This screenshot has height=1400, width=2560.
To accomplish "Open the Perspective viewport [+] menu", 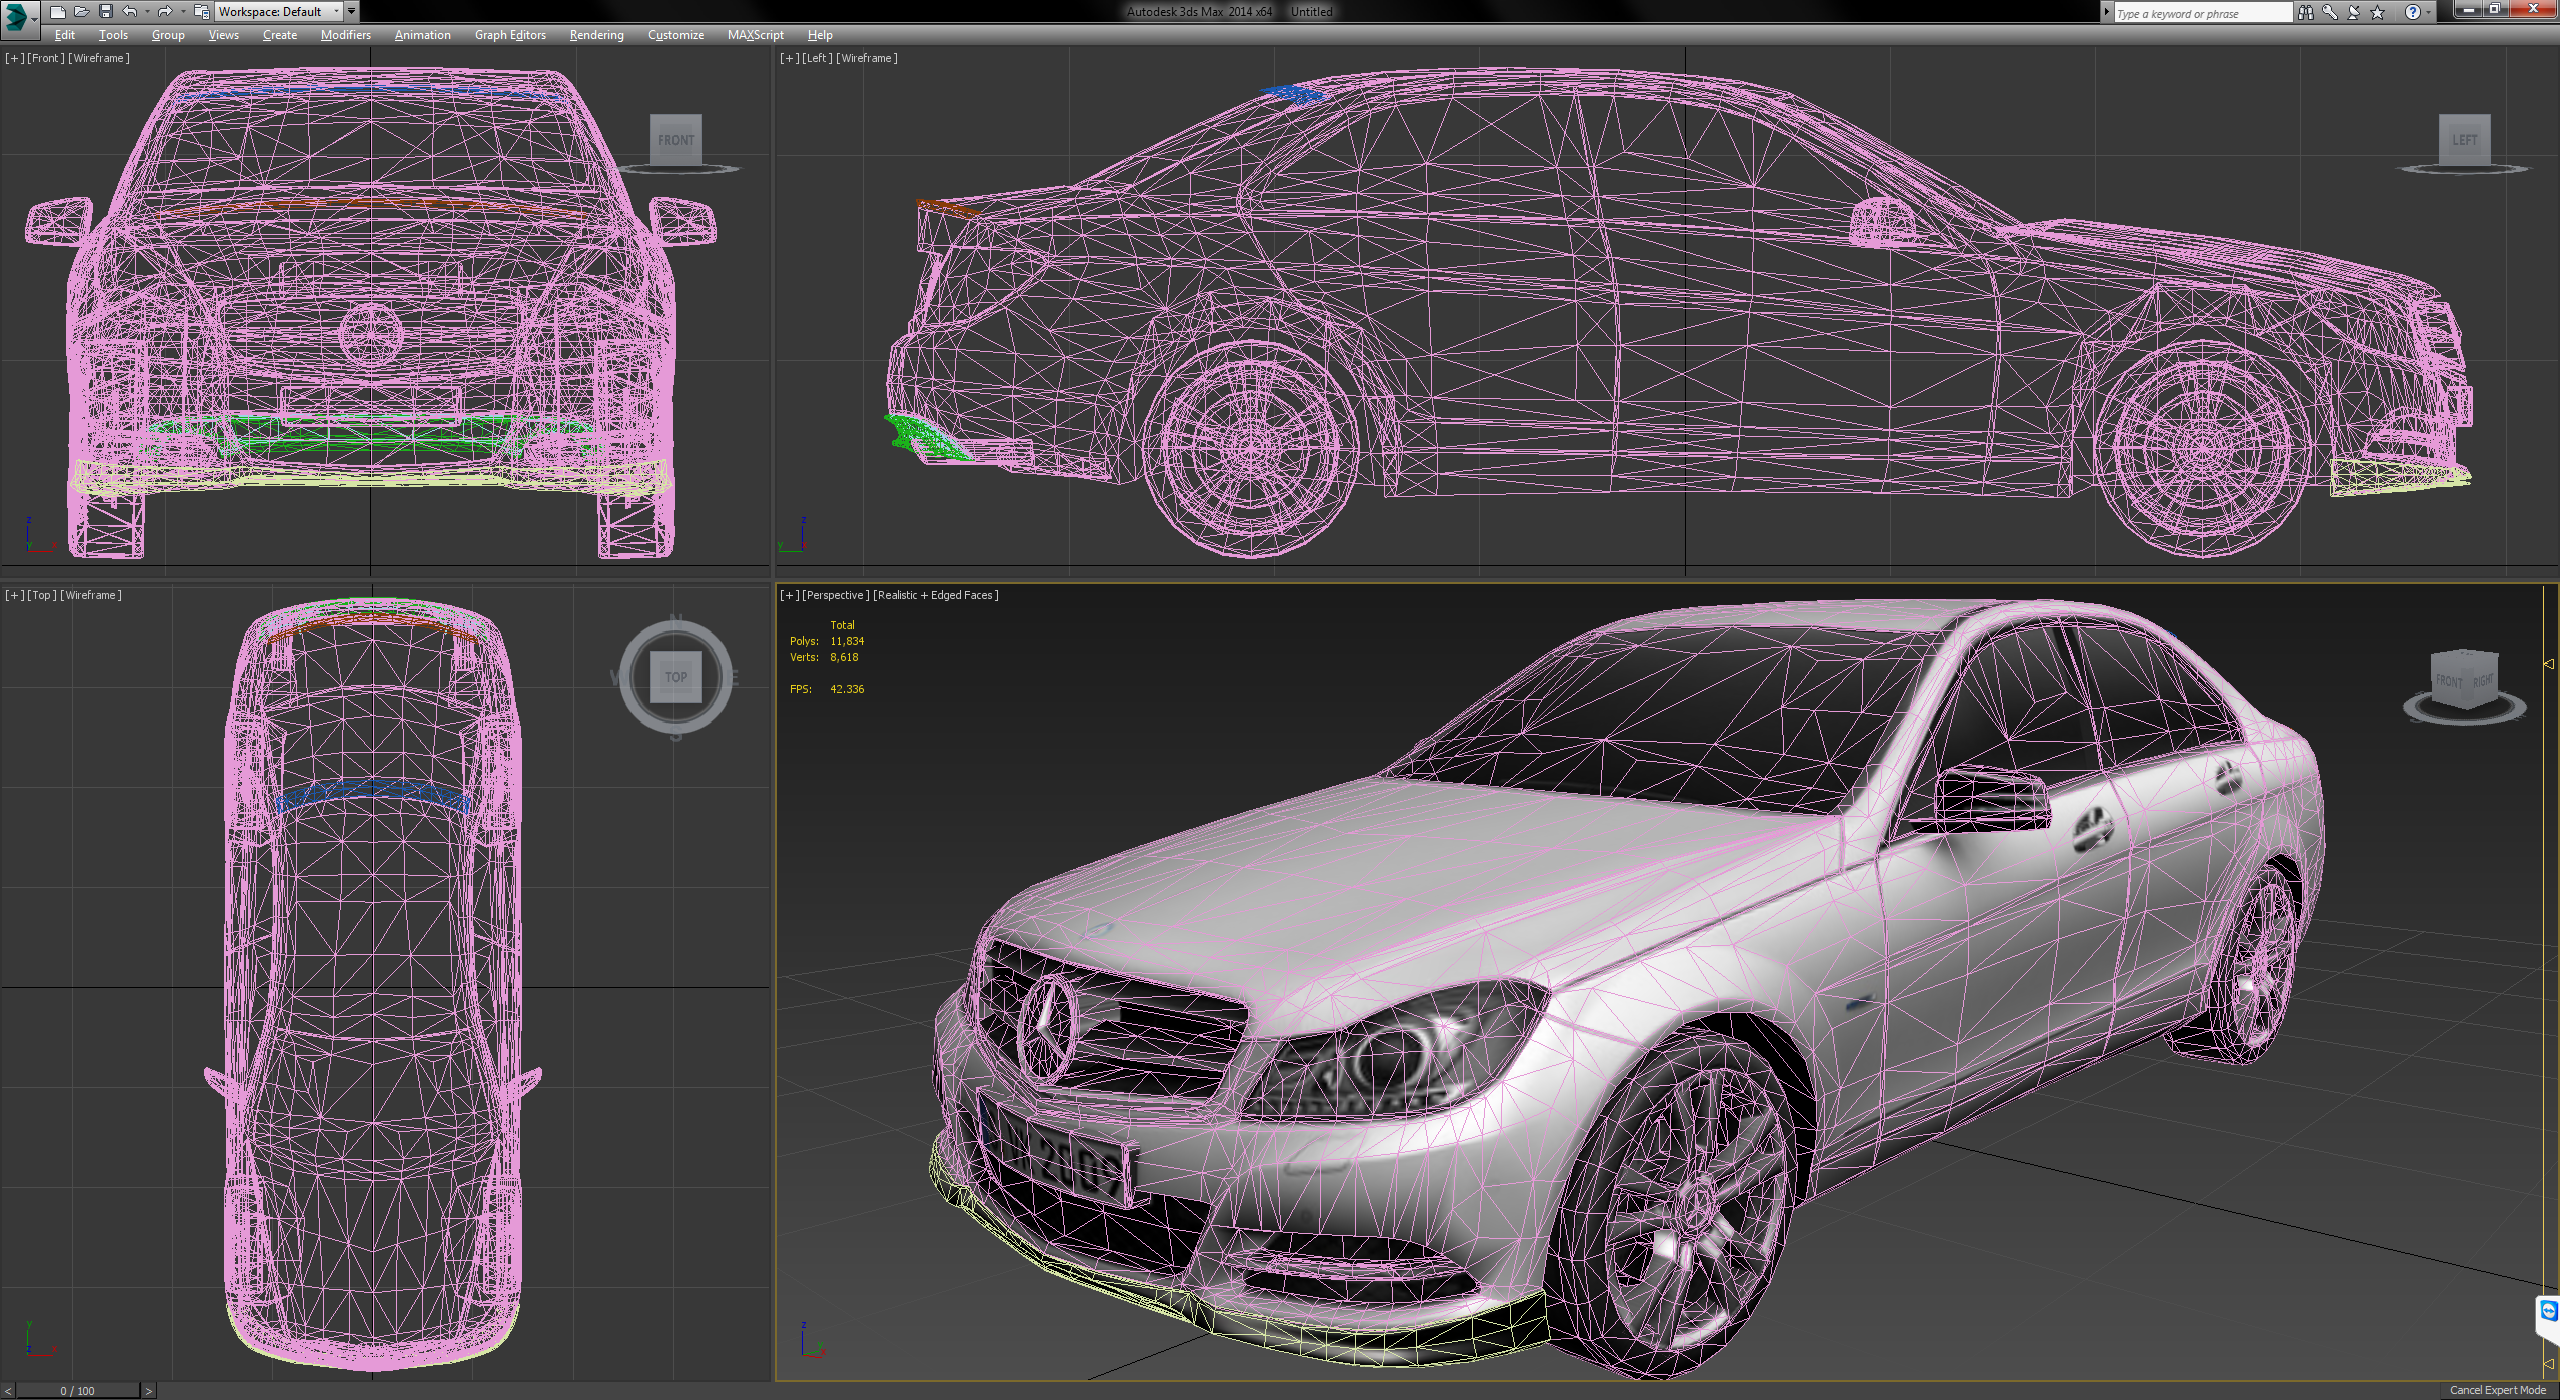I will (788, 594).
